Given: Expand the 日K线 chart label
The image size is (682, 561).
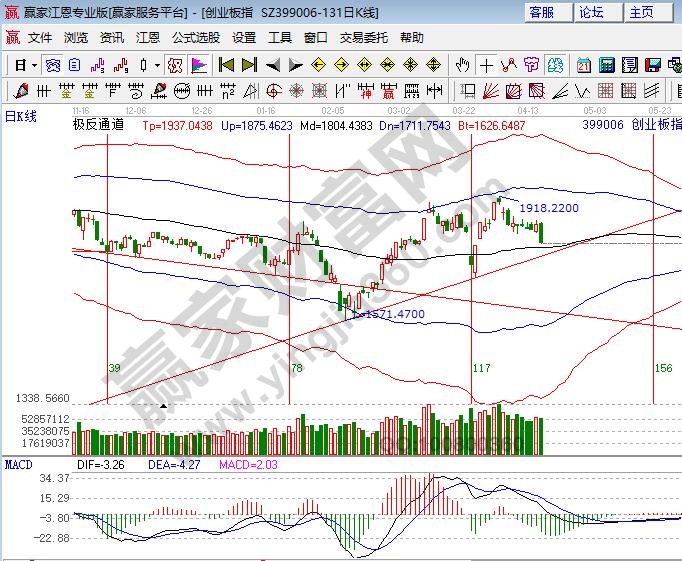Looking at the screenshot, I should [x=21, y=116].
